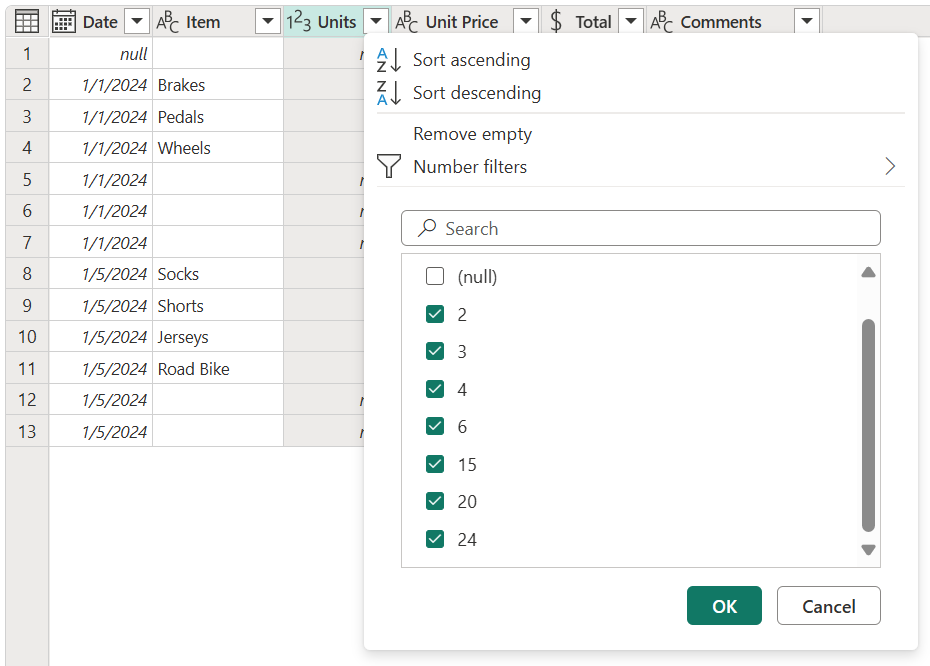The width and height of the screenshot is (930, 666).
Task: Click OK to apply the filter
Action: click(x=723, y=605)
